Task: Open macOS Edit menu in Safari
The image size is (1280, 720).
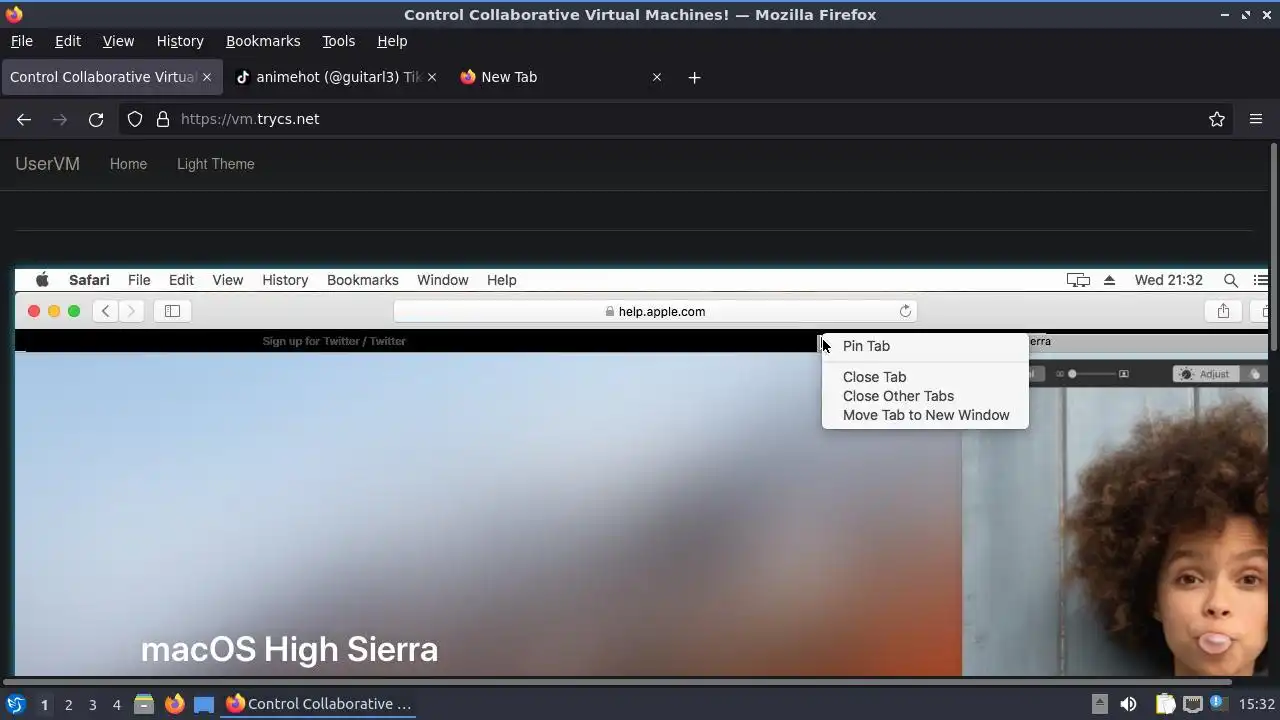Action: [181, 280]
